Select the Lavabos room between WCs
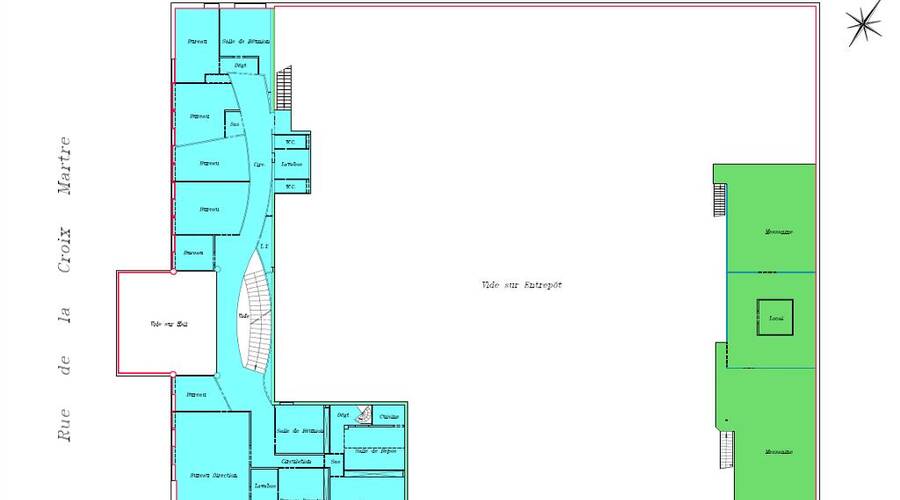Image resolution: width=900 pixels, height=500 pixels. pos(291,163)
